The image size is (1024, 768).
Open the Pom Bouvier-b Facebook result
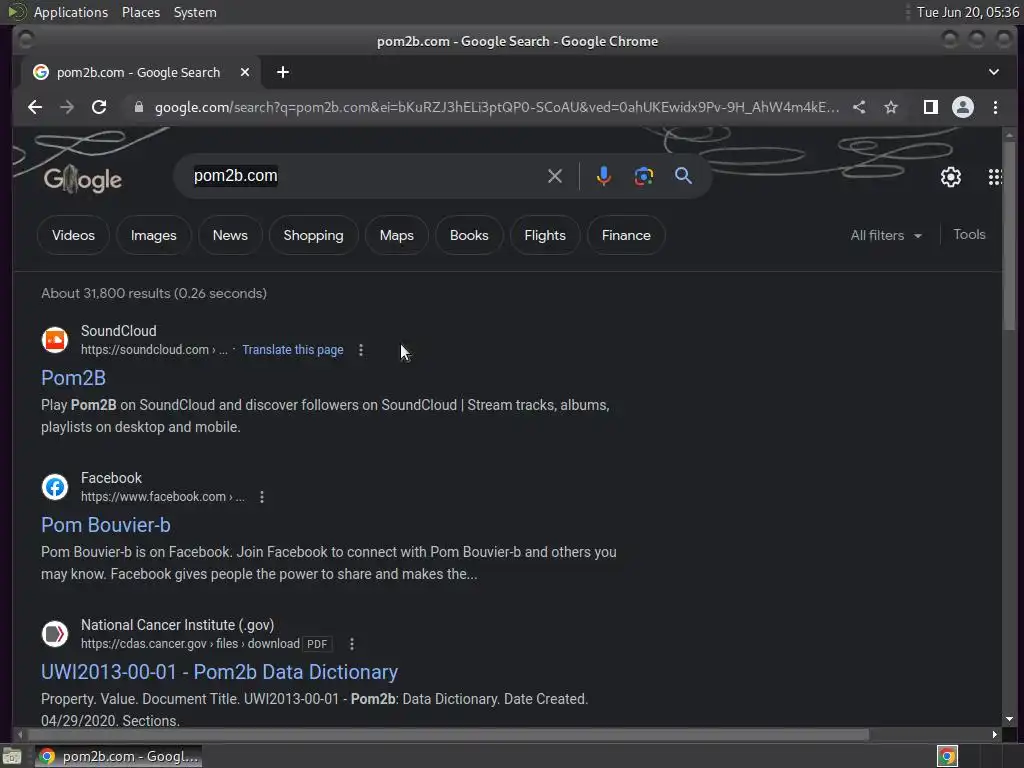coord(106,524)
